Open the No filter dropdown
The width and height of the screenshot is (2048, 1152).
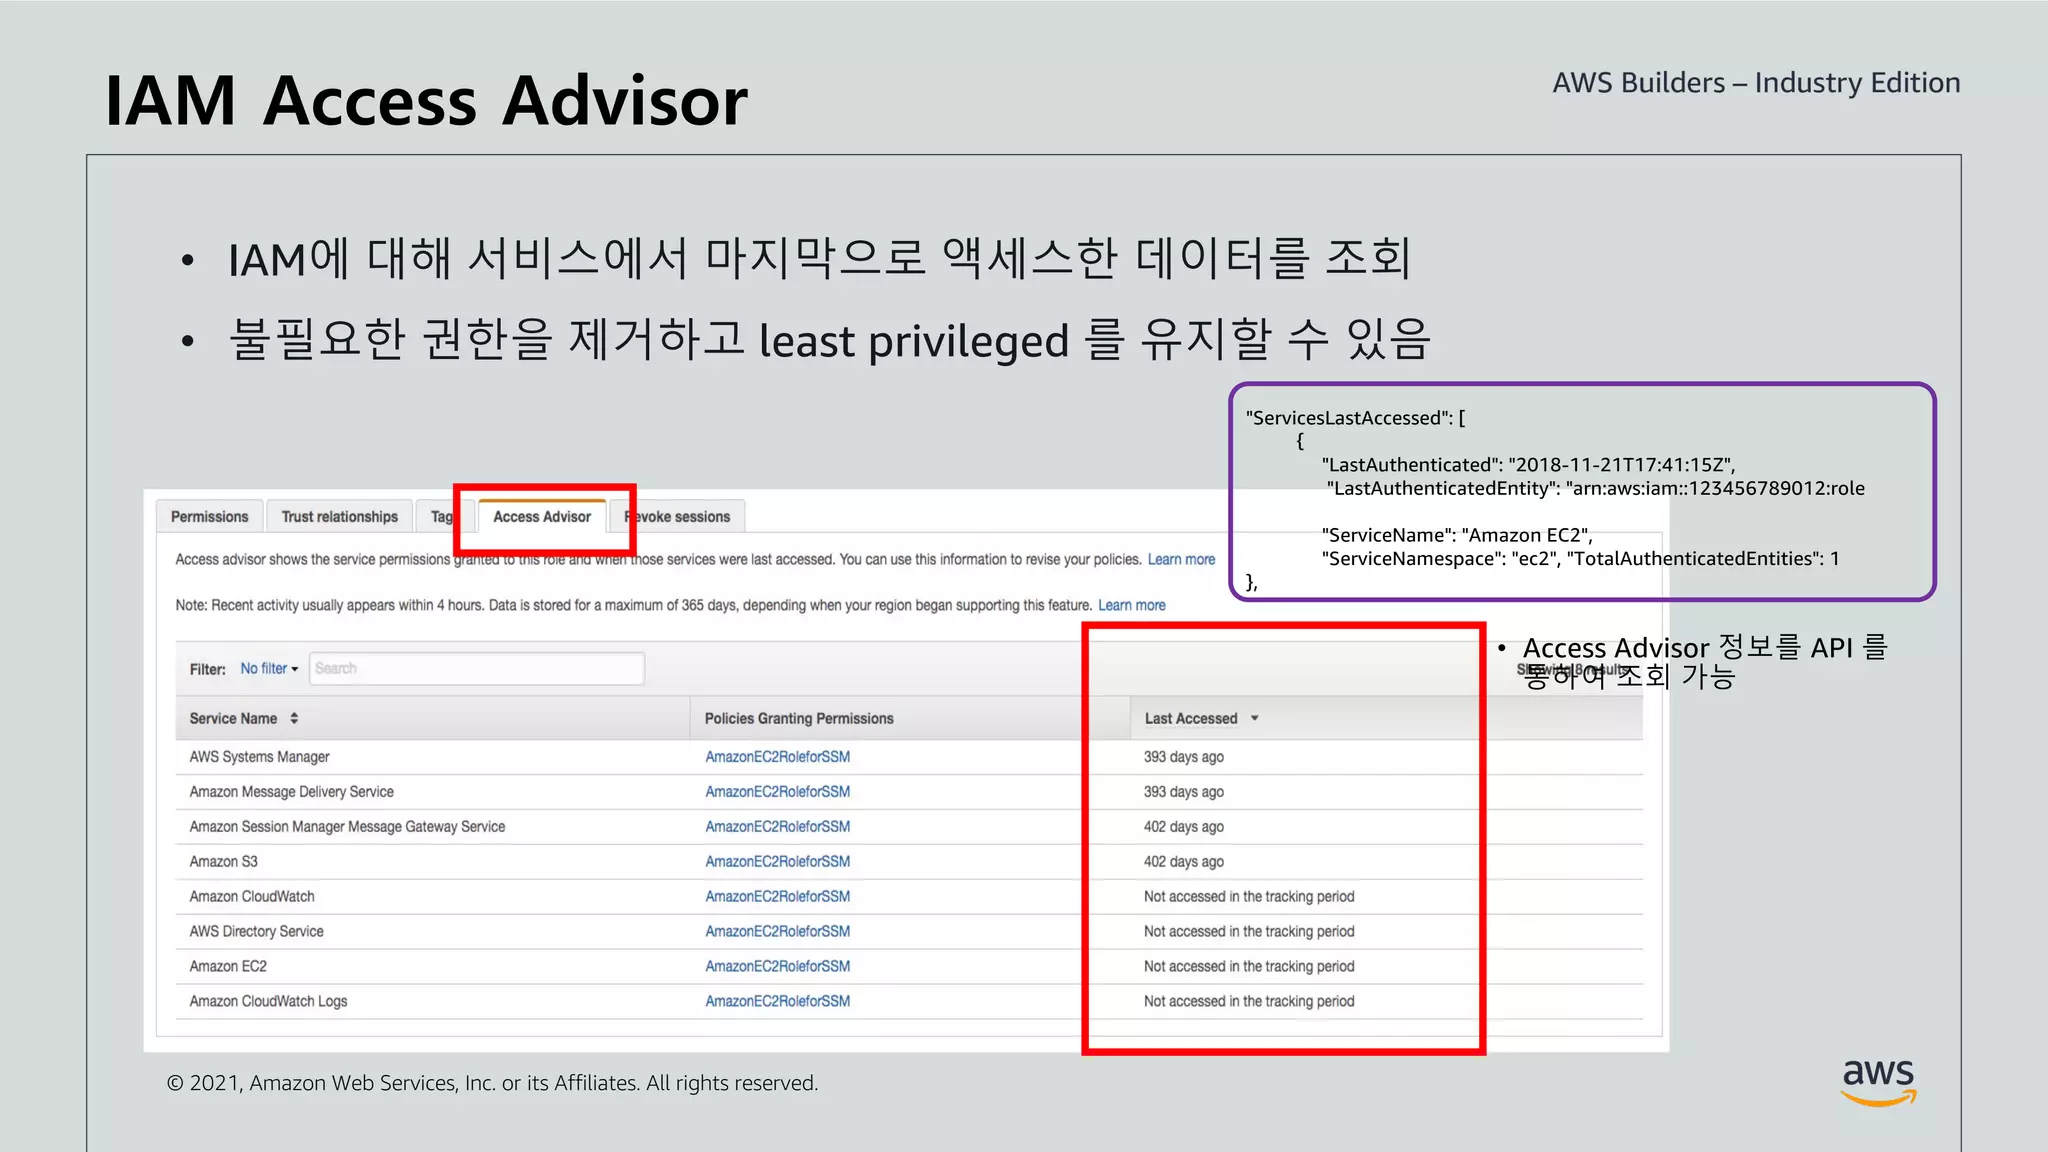point(269,668)
